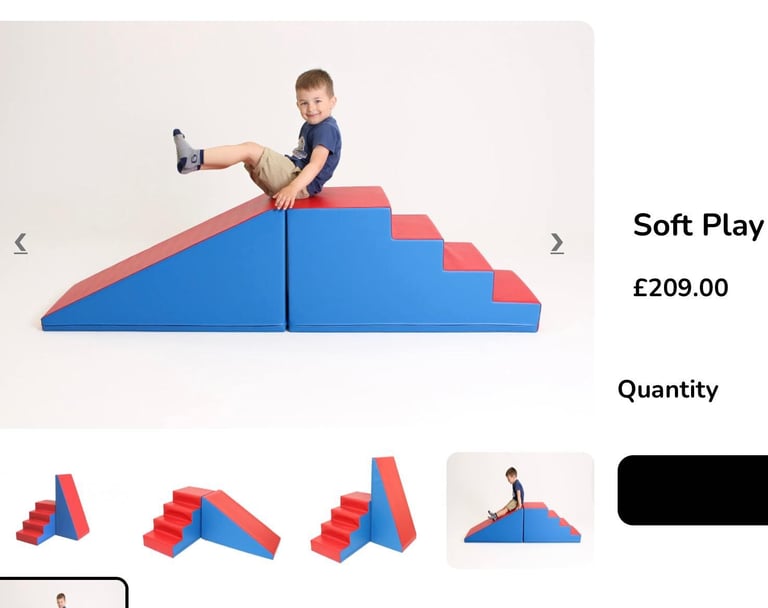Select thumbnail of small stairs with upright wedge

click(53, 510)
